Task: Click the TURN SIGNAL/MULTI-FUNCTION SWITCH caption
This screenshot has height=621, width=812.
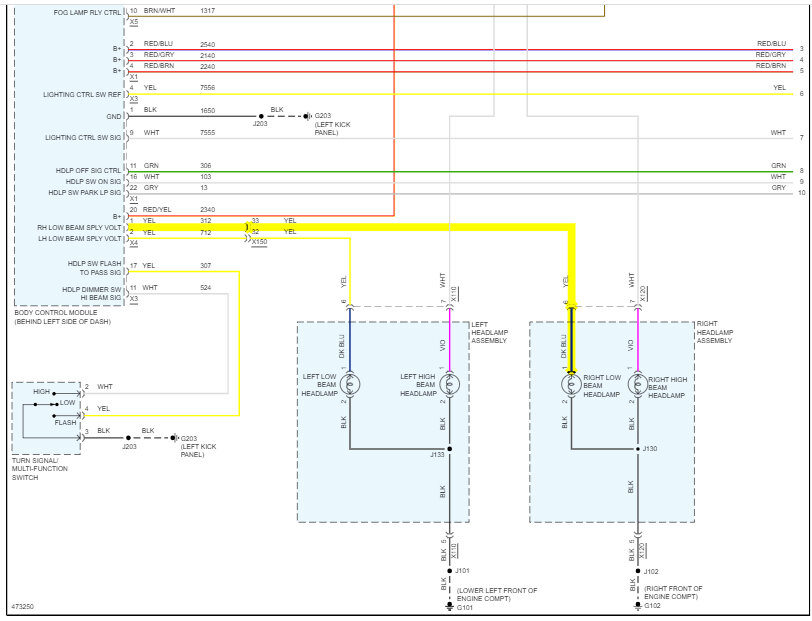Action: [x=40, y=469]
